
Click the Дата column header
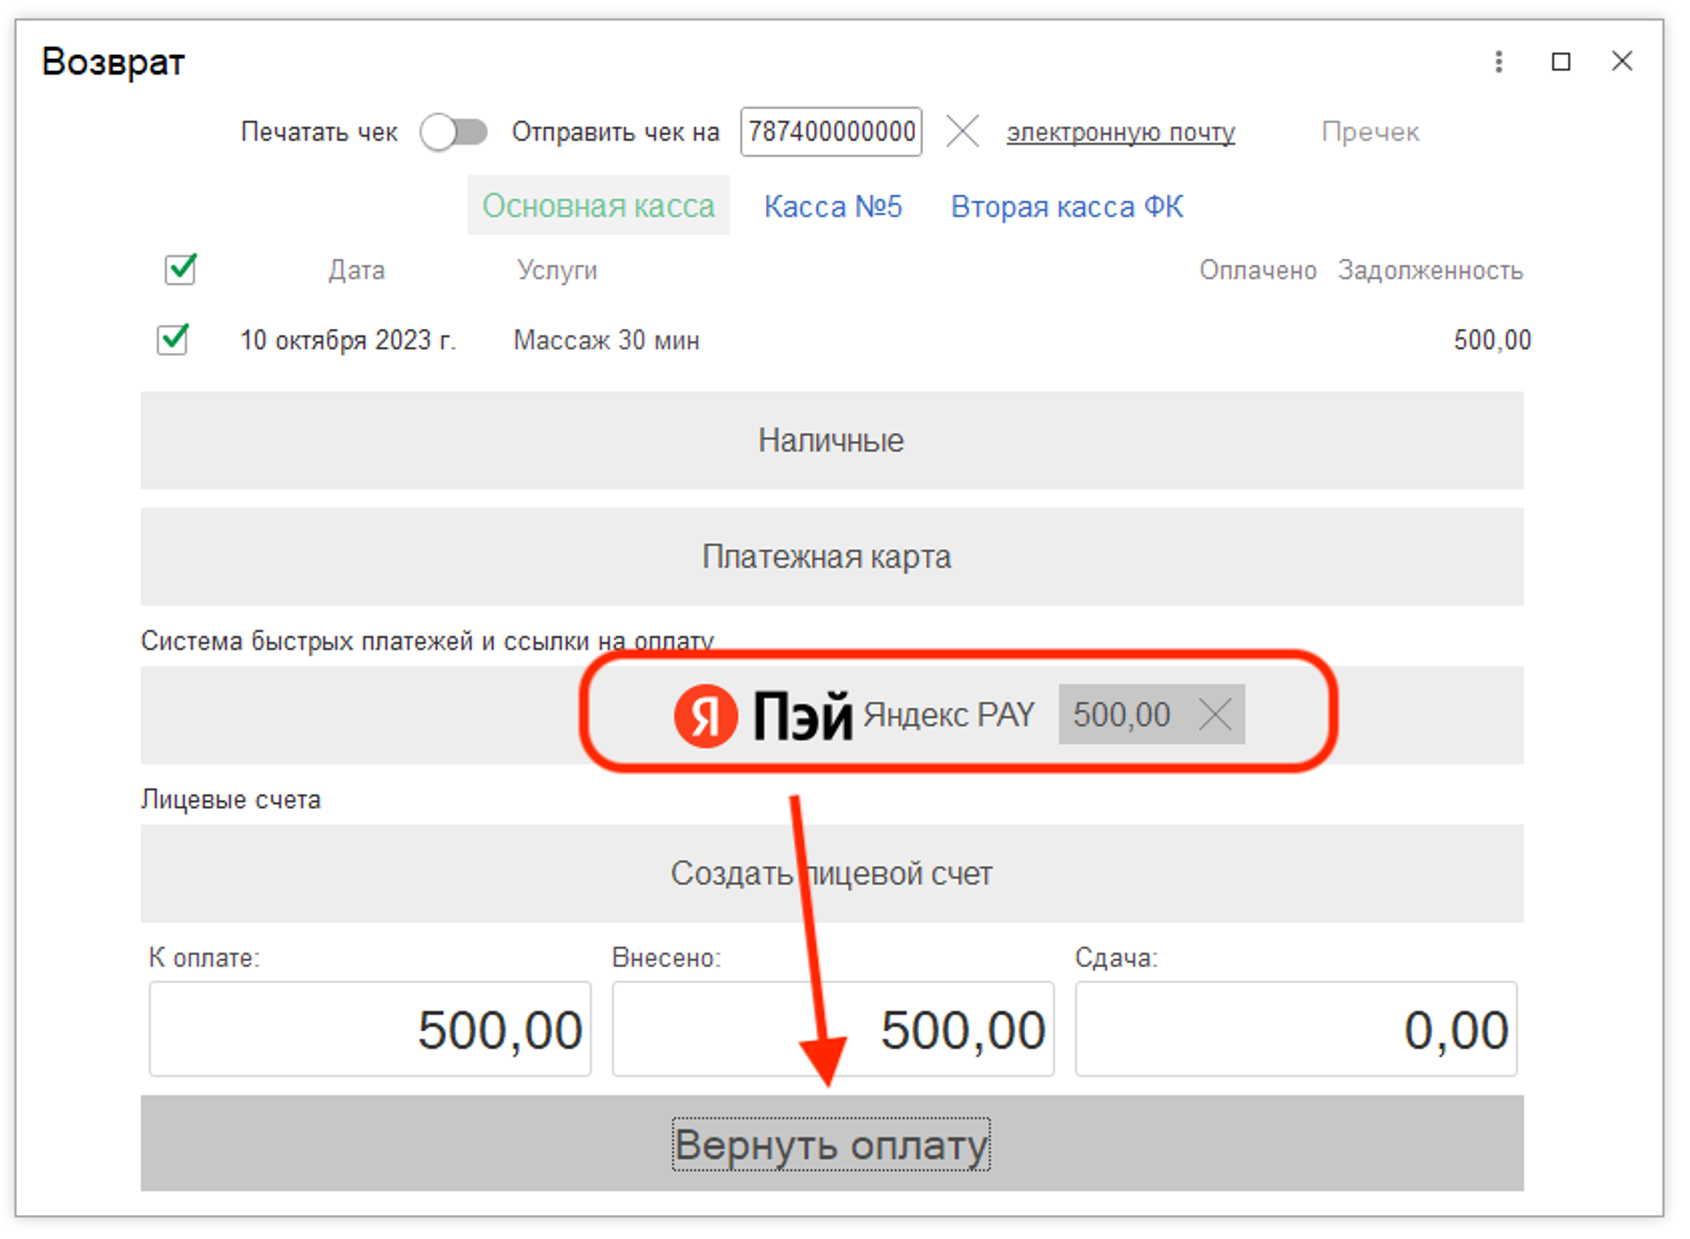(357, 270)
